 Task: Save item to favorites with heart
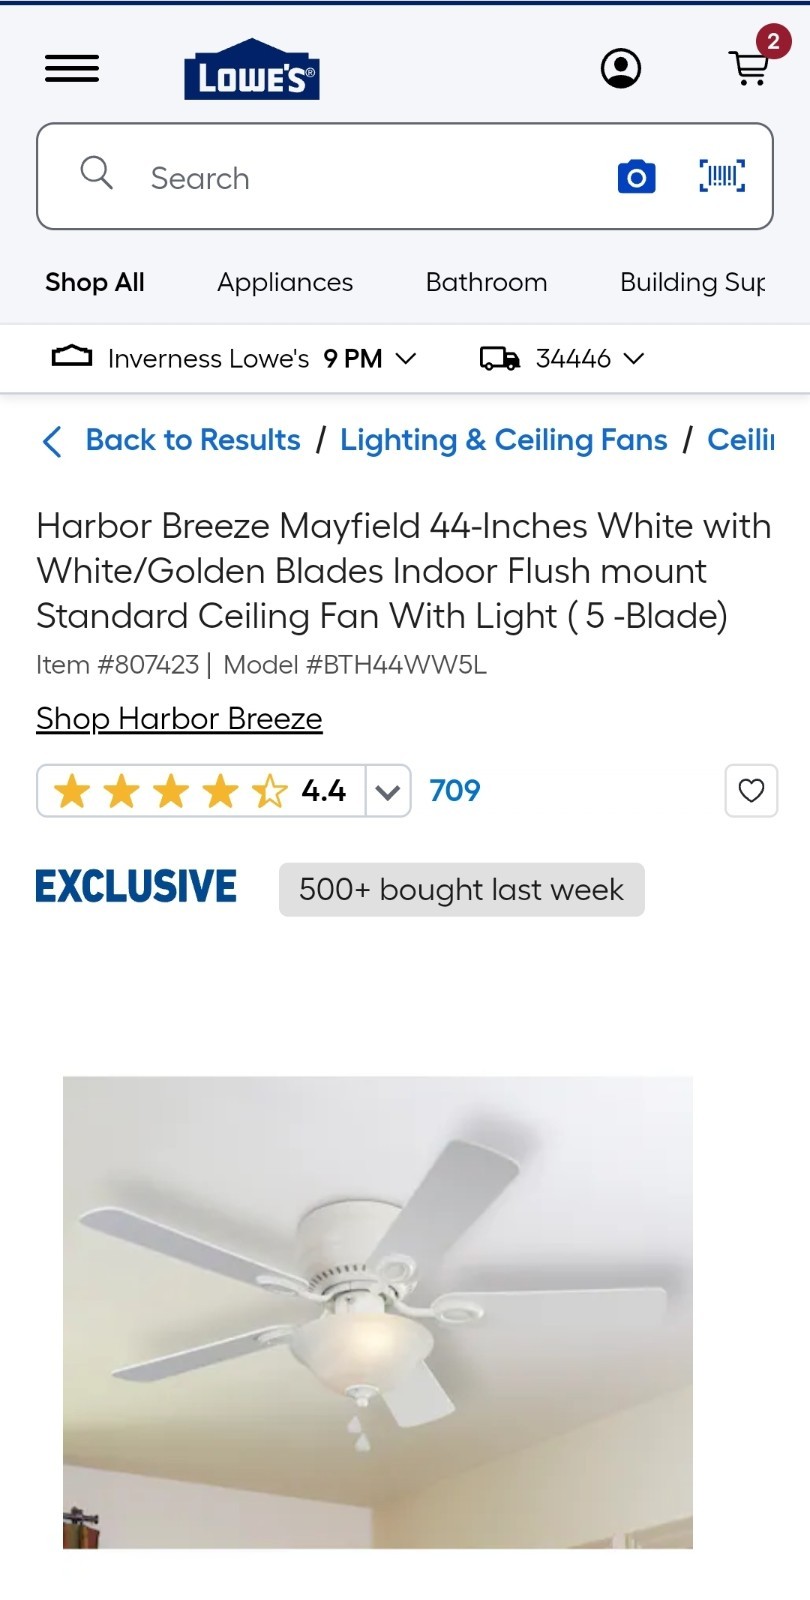coord(751,791)
